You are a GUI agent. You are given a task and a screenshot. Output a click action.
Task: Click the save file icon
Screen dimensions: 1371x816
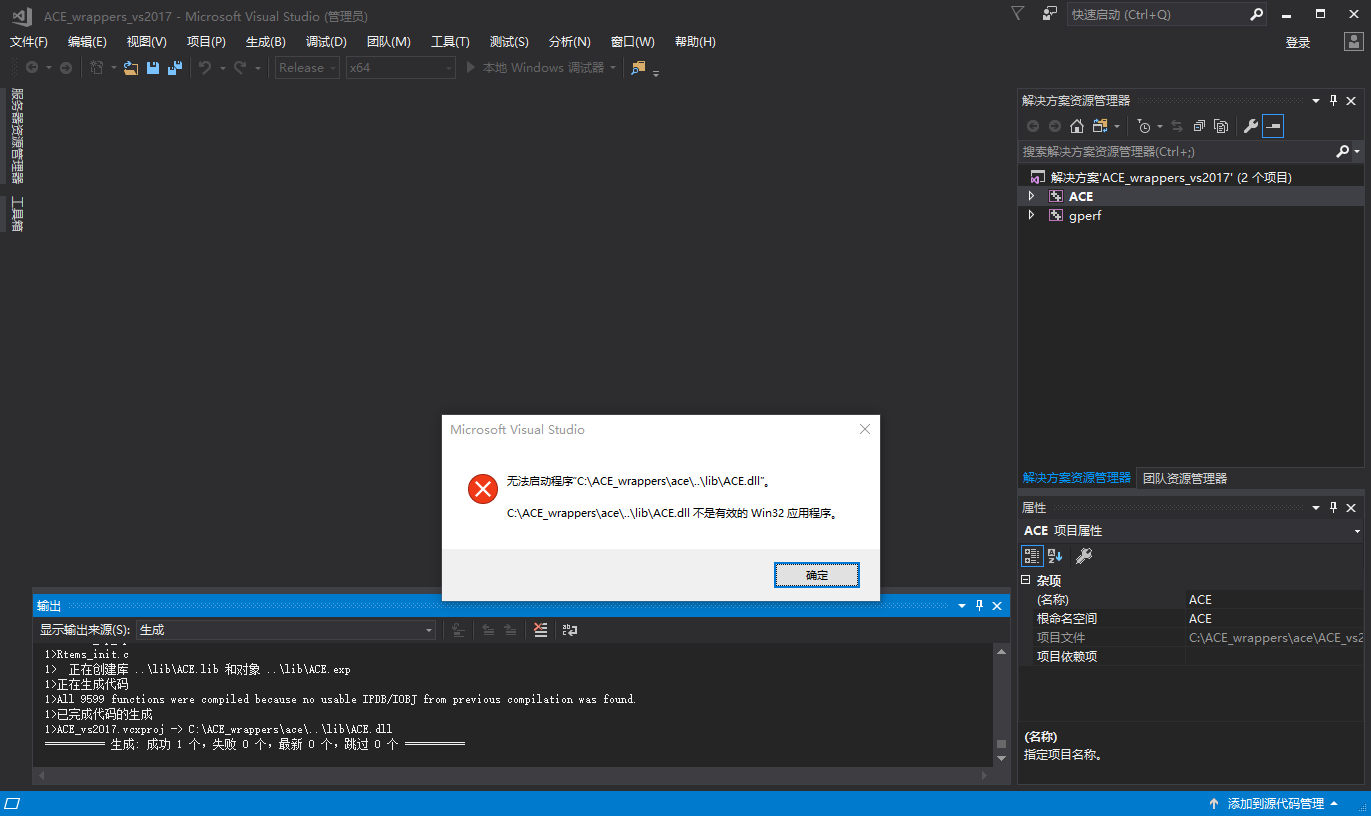(x=153, y=68)
